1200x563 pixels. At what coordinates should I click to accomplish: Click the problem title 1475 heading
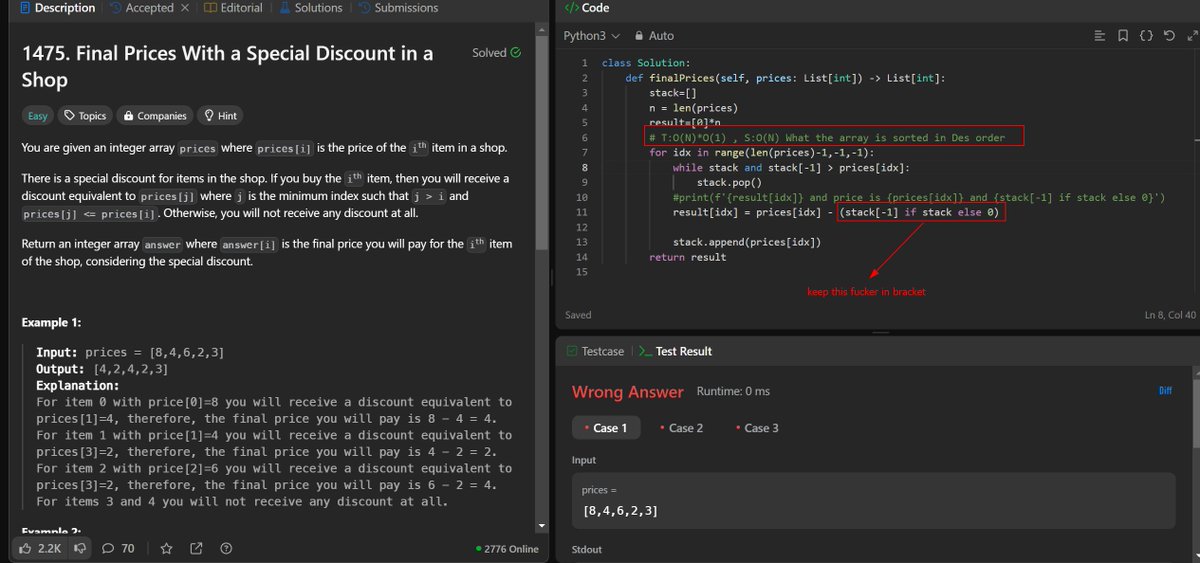pos(227,66)
